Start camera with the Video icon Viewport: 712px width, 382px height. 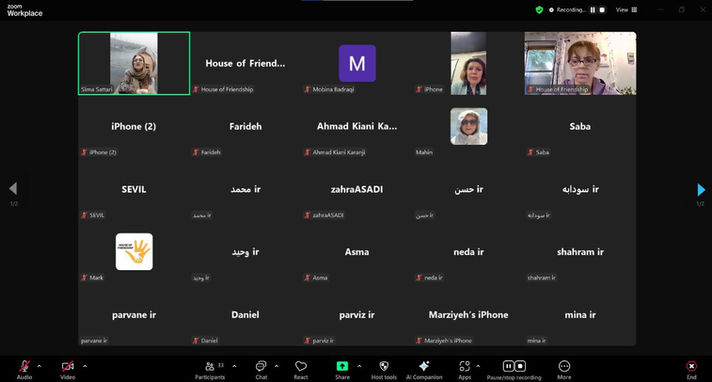(x=68, y=366)
